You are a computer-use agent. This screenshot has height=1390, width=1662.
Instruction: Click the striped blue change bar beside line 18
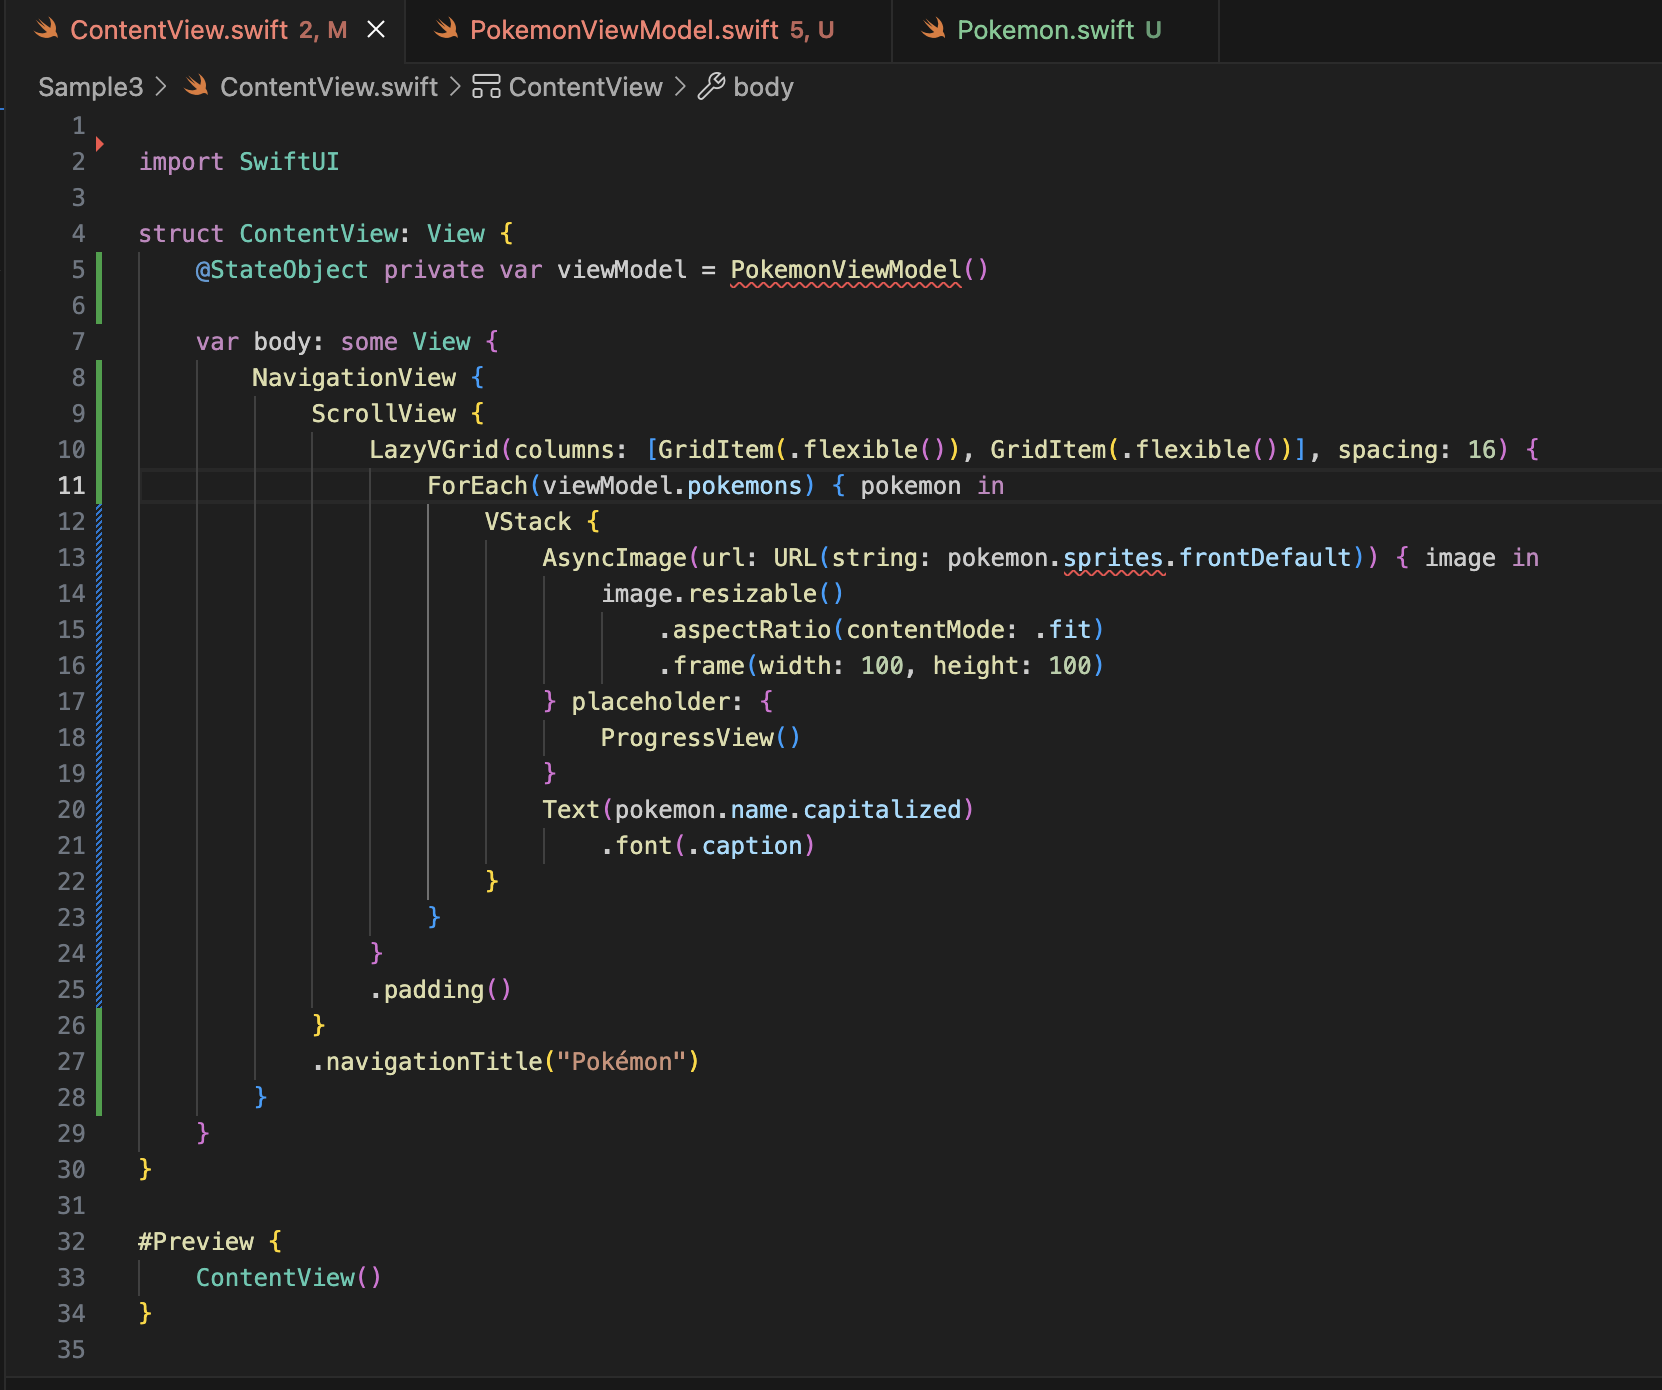point(99,738)
